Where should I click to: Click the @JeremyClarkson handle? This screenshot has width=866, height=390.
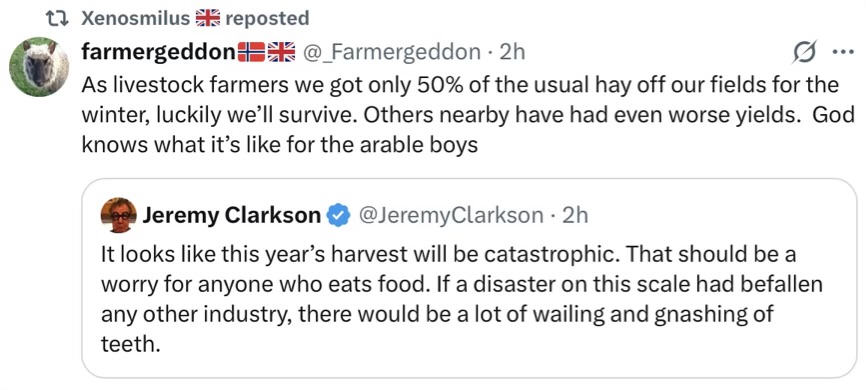(451, 215)
